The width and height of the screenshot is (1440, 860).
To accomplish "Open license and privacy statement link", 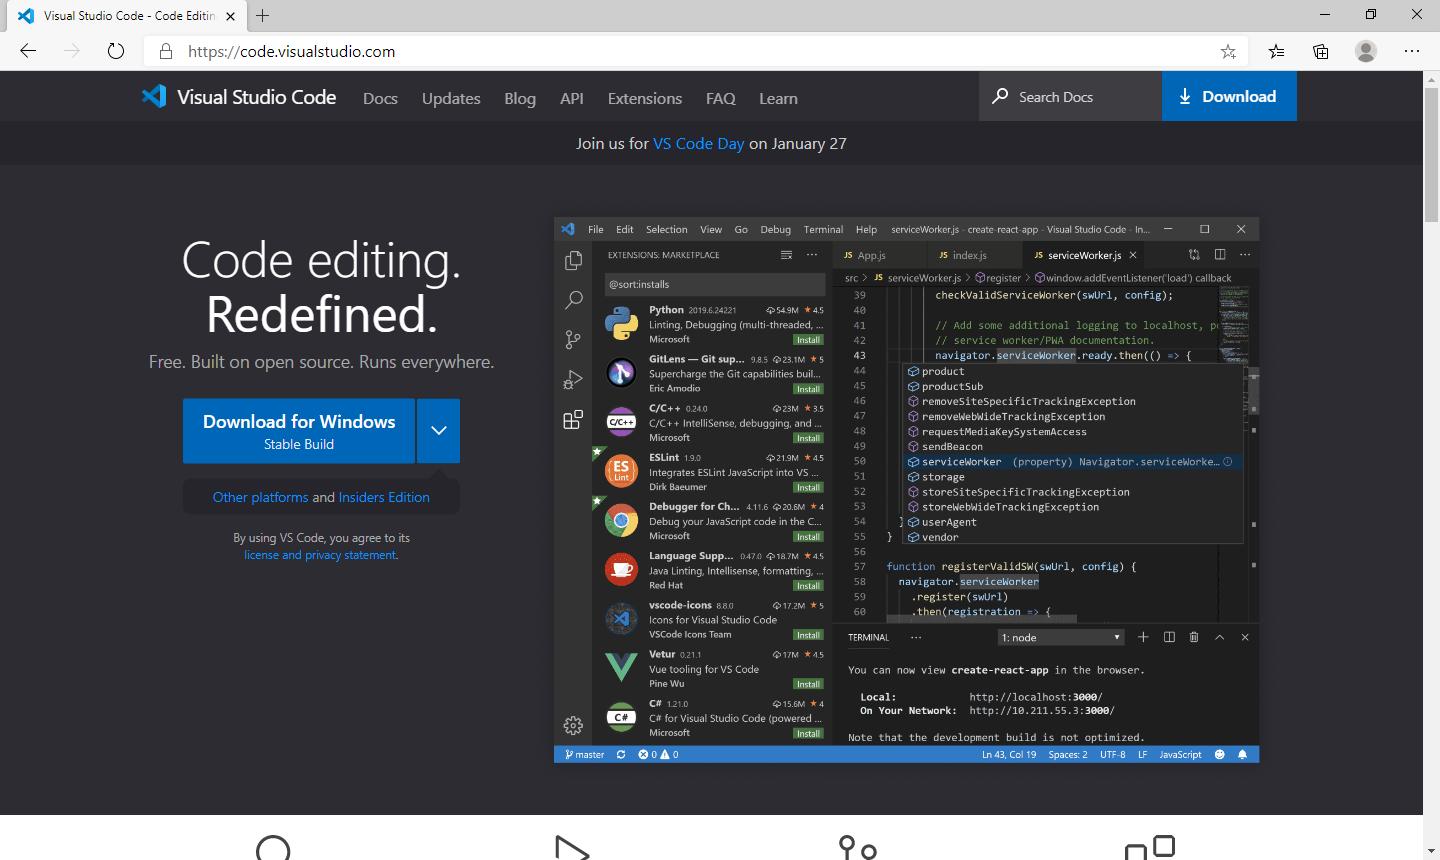I will pos(321,554).
